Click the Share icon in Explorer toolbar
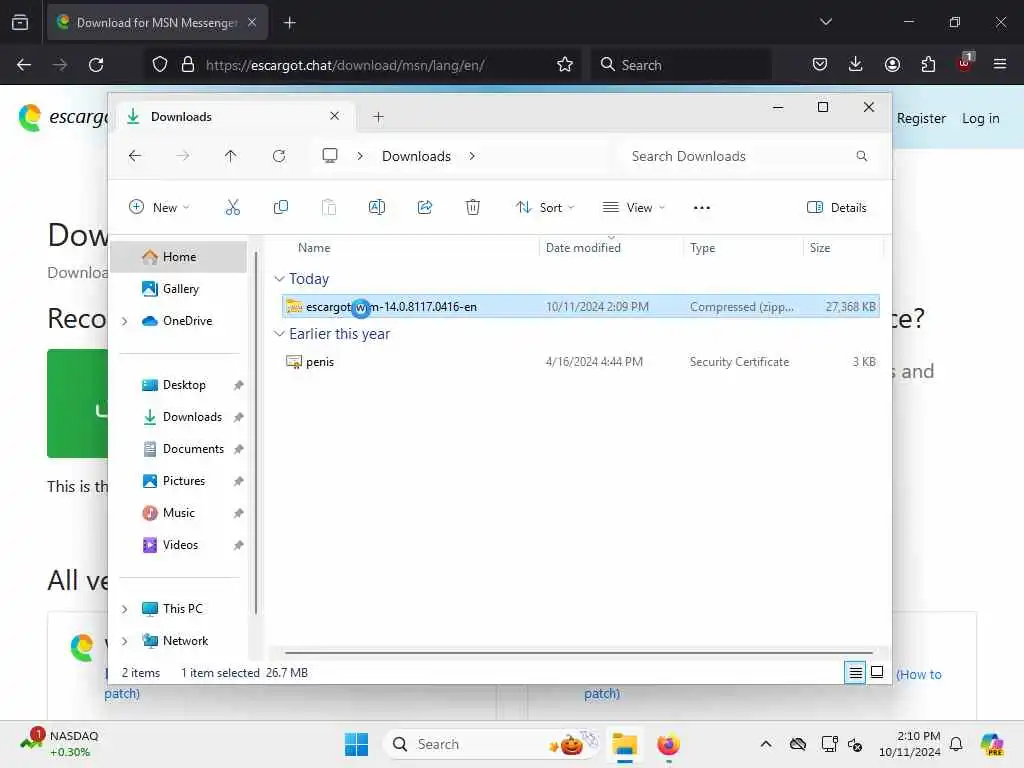Screen dimensions: 1024x768 [x=424, y=208]
